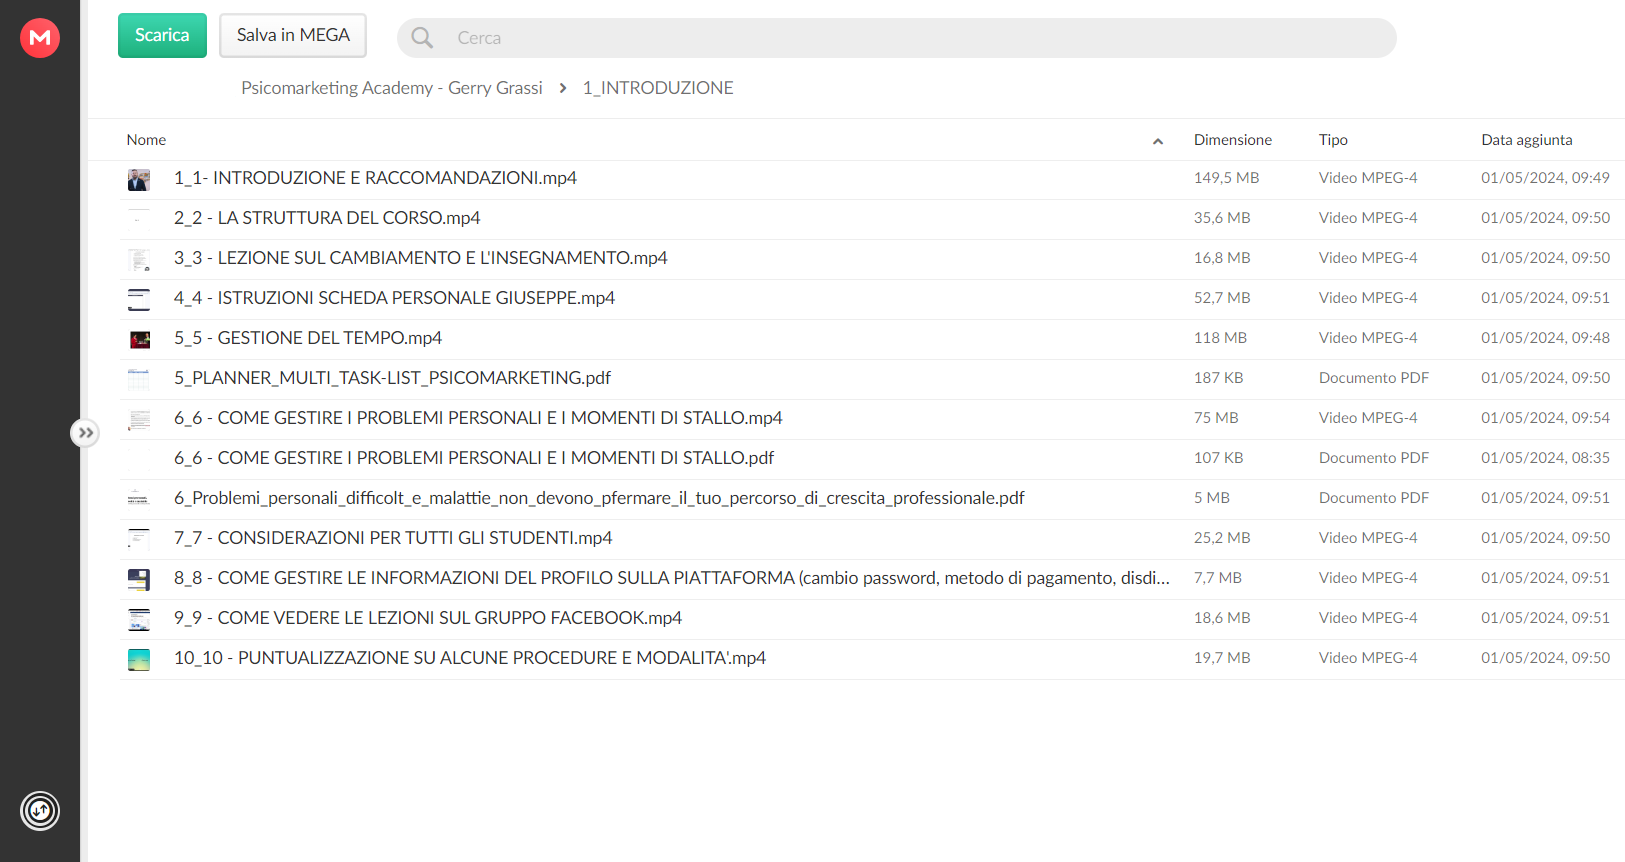Open 1_INTRODUZIONE breadcrumb folder
Screen dimensions: 1625x862
click(x=658, y=88)
